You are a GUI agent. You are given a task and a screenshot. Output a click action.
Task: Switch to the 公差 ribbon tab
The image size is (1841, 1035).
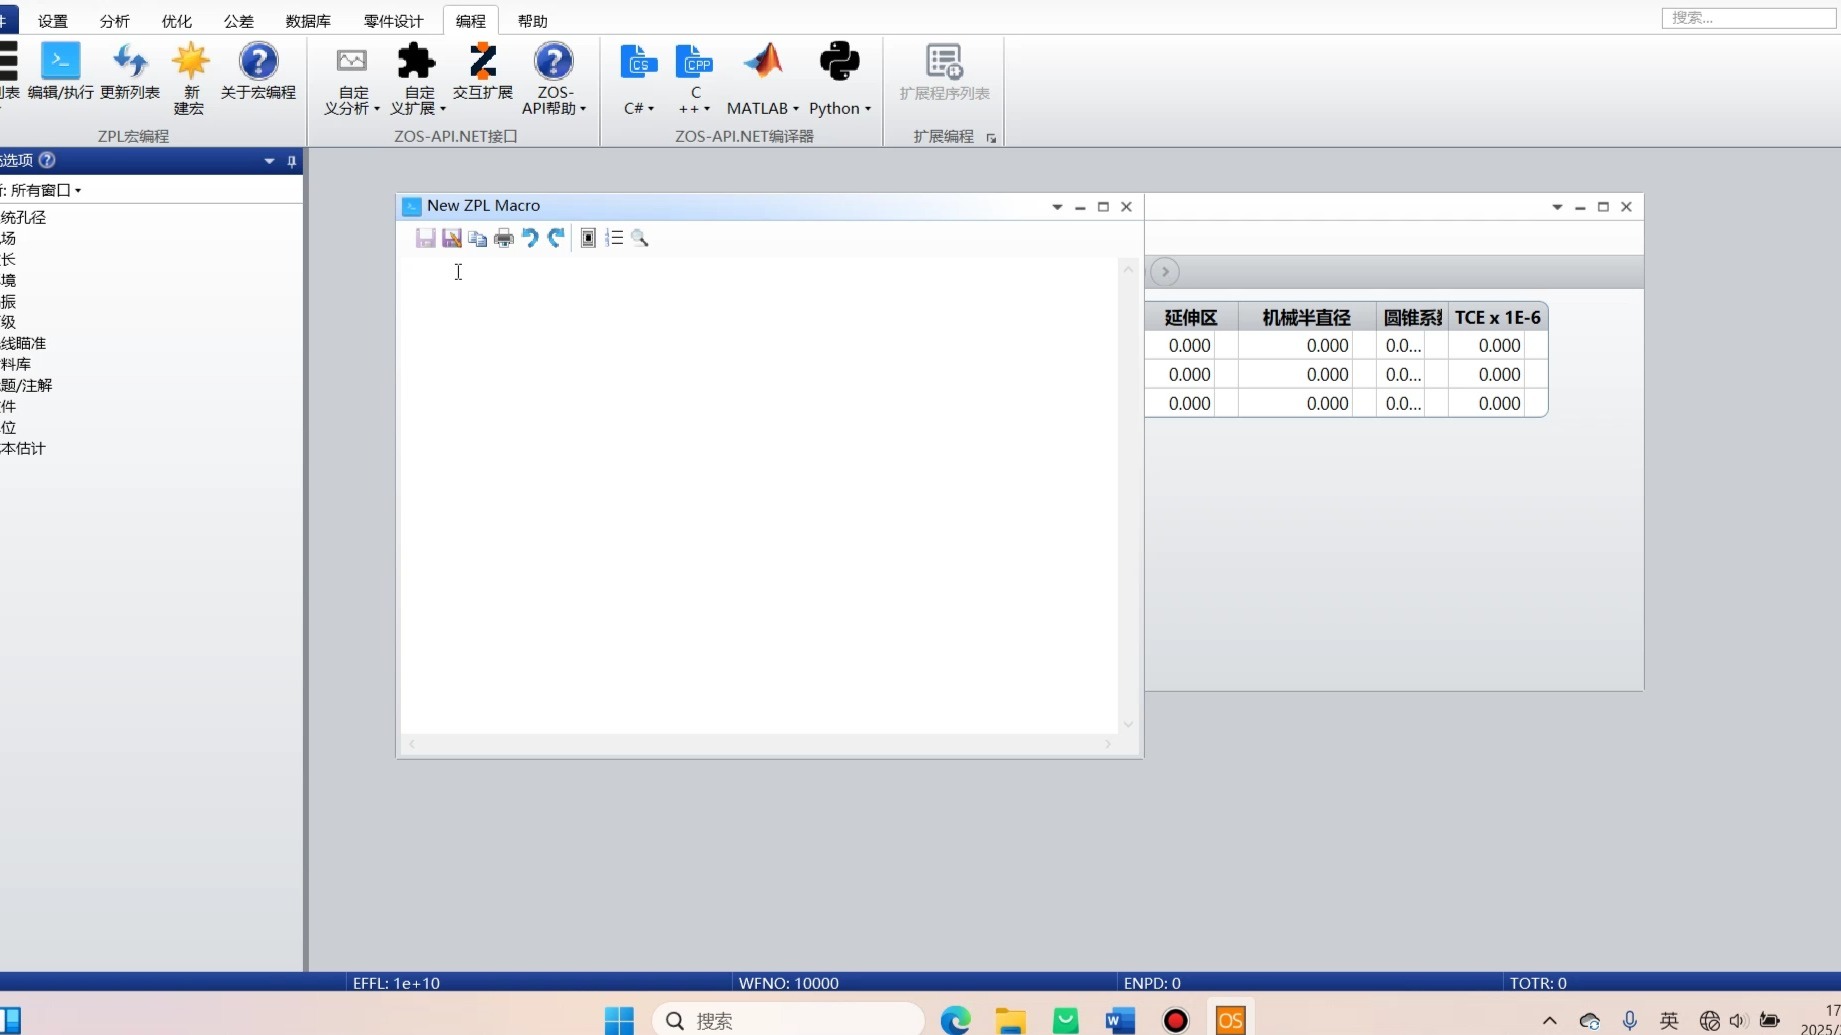239,21
